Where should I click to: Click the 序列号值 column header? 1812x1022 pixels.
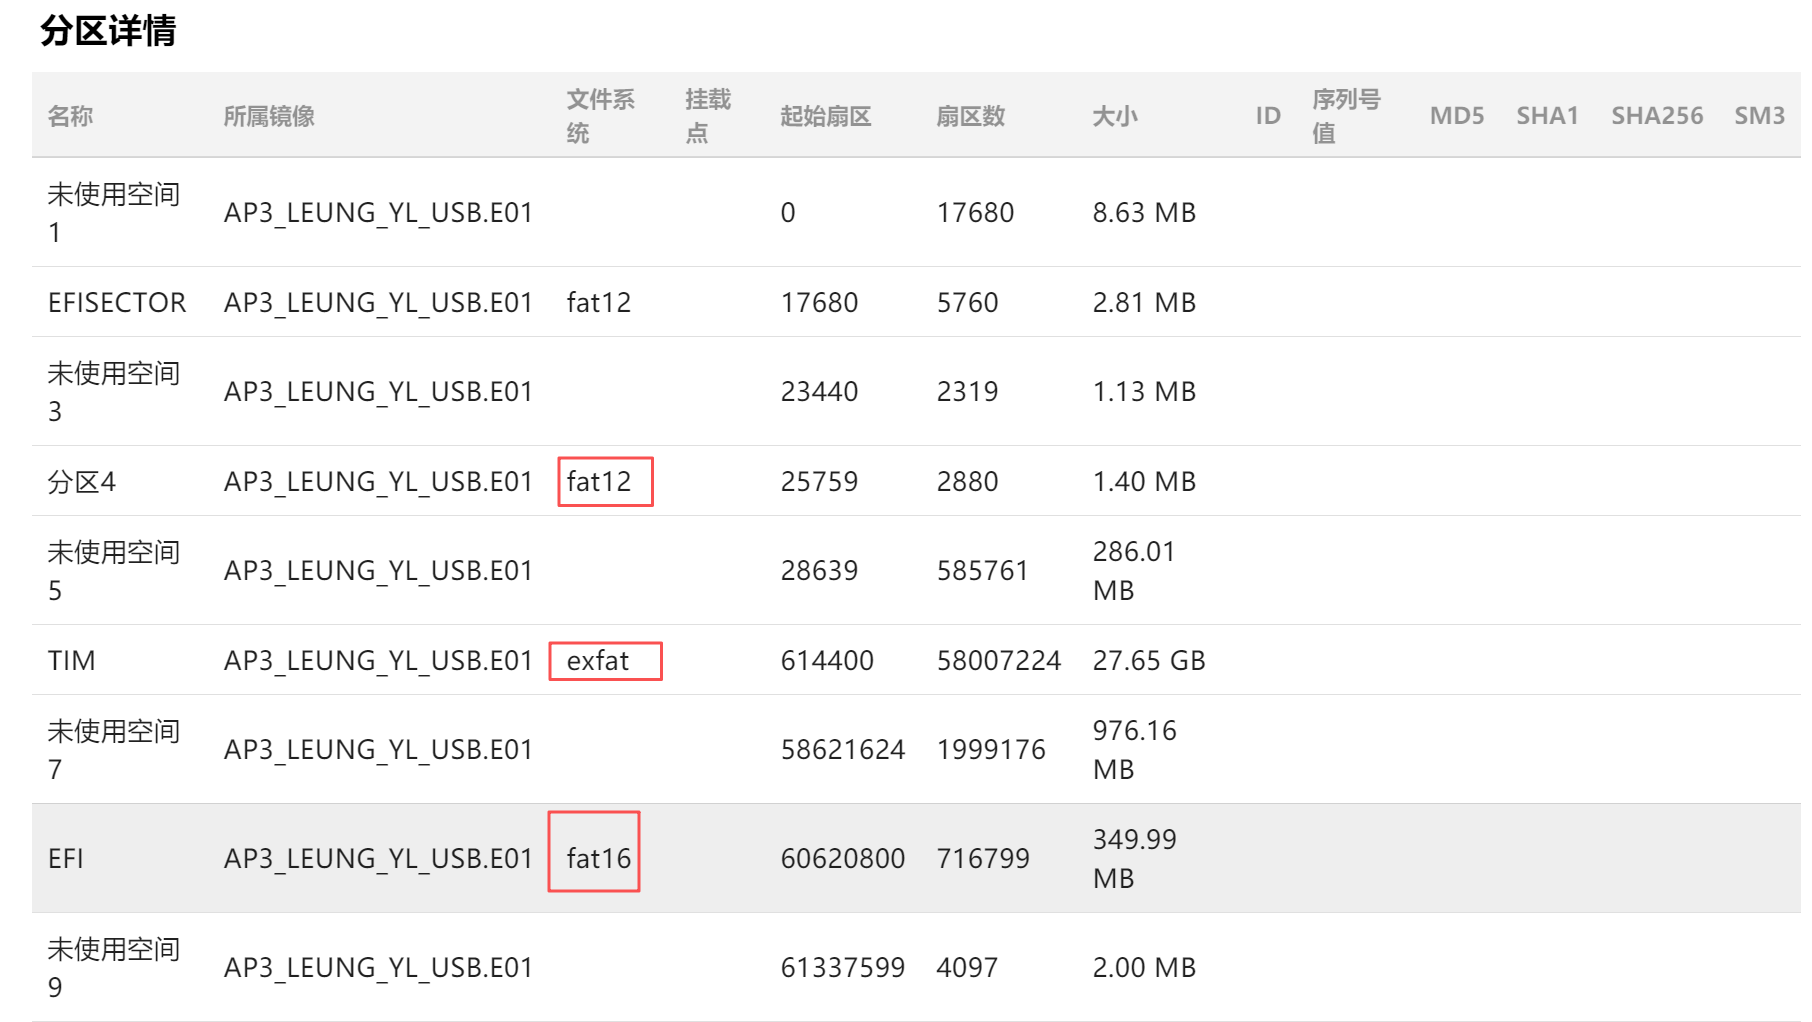point(1346,116)
